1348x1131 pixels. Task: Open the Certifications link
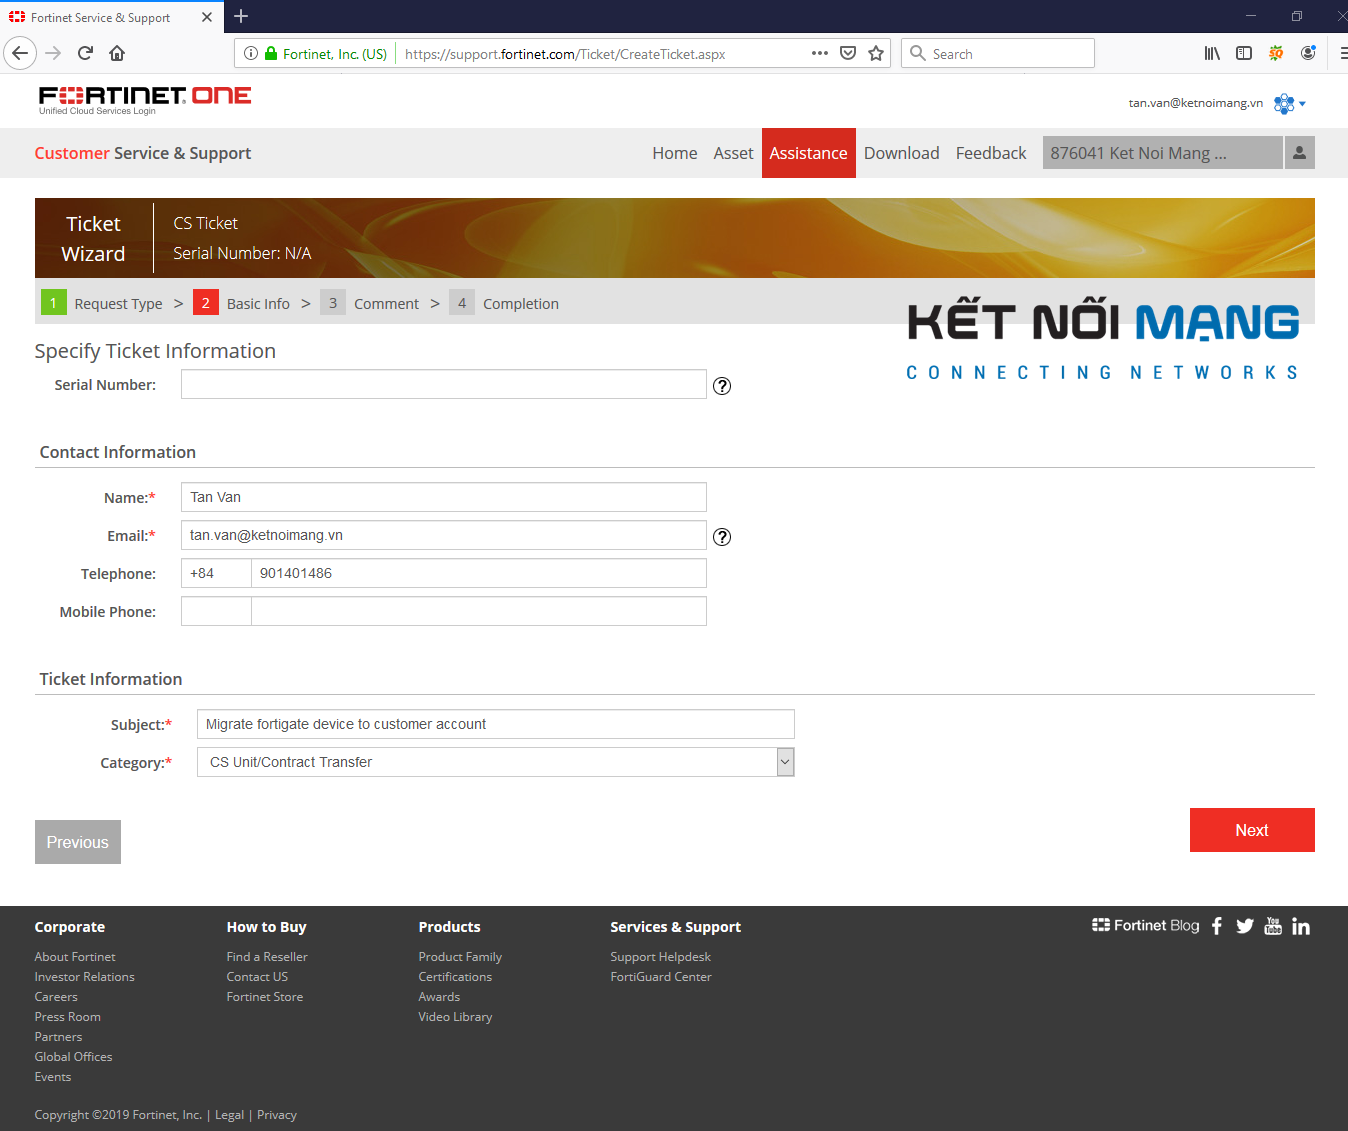coord(455,977)
